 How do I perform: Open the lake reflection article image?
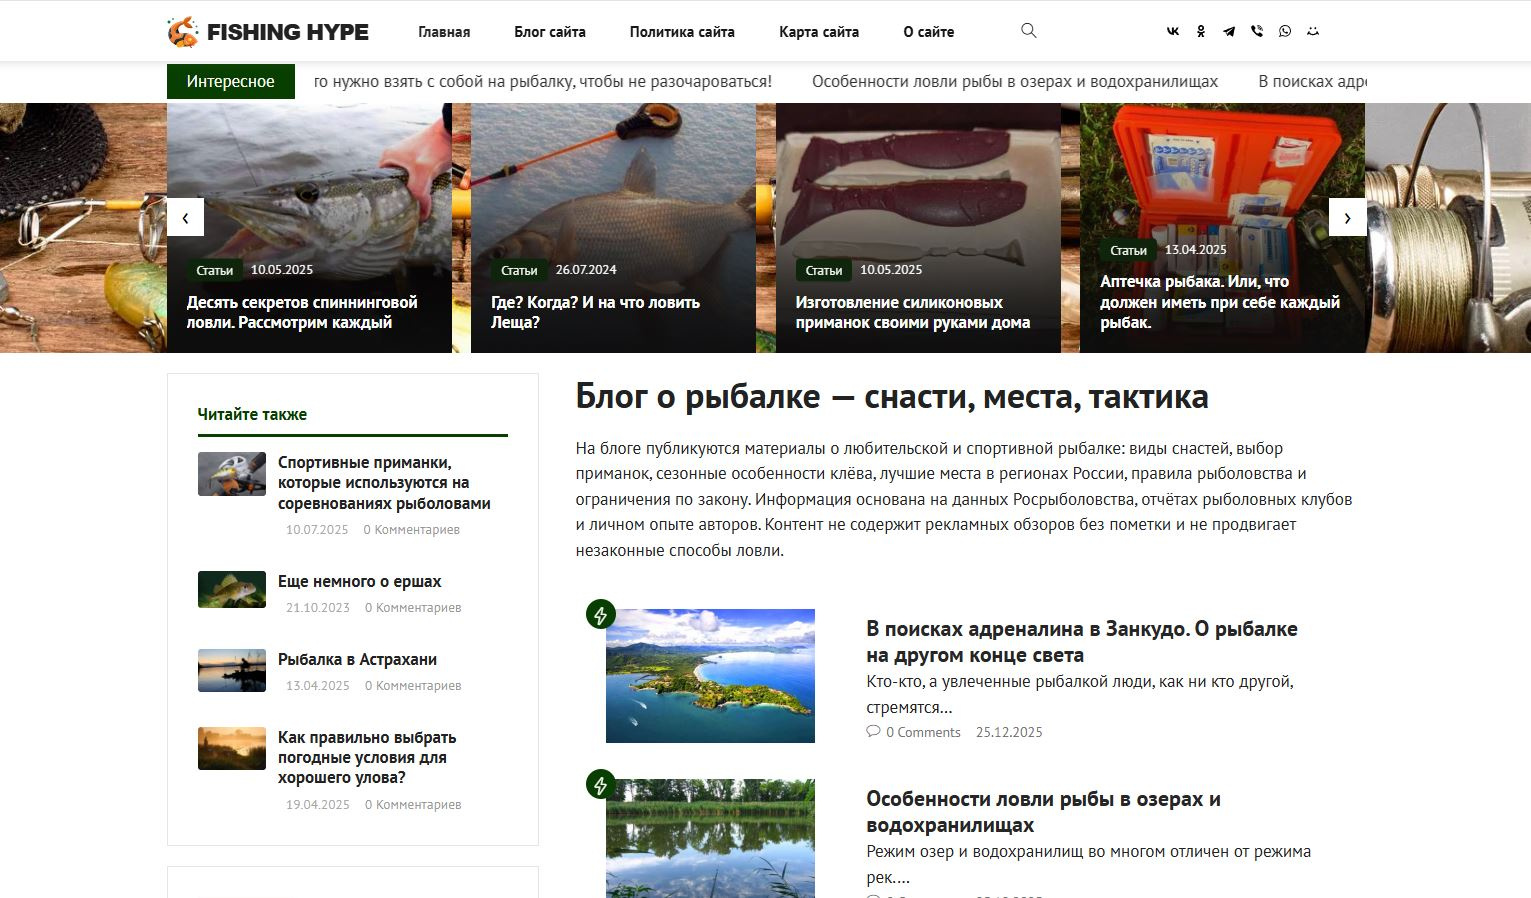[710, 838]
